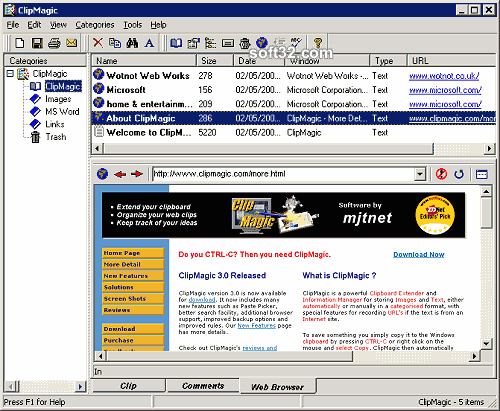Switch to the Comments tab
This screenshot has width=500, height=411.
click(203, 386)
